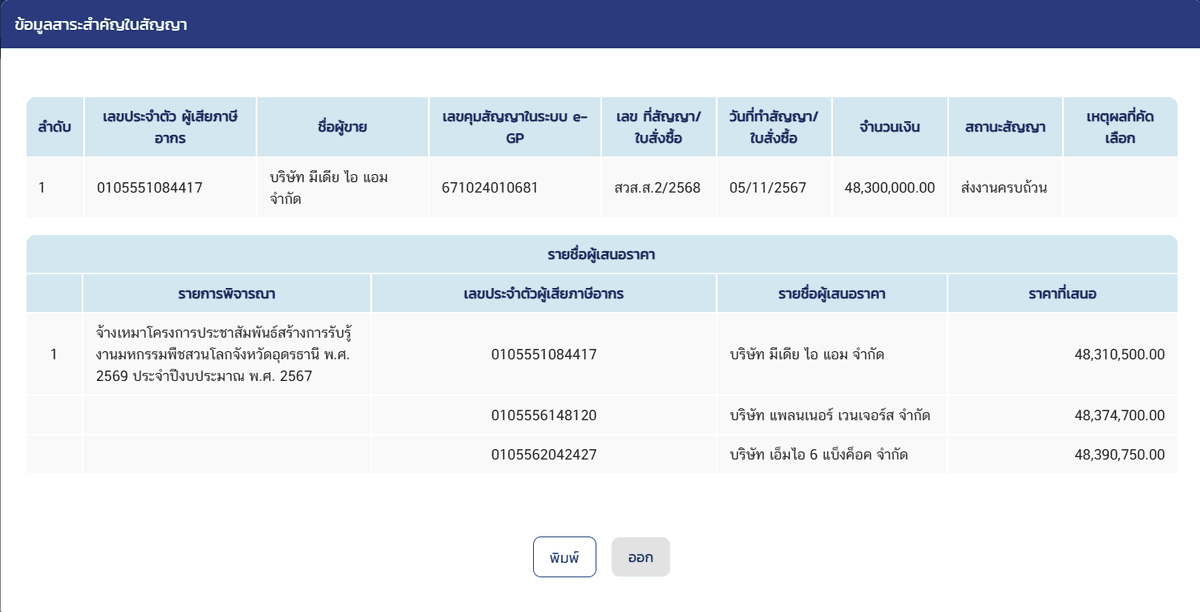This screenshot has height=612, width=1200.
Task: Select tax ID 0105551084417 in contract row
Action: pyautogui.click(x=150, y=187)
